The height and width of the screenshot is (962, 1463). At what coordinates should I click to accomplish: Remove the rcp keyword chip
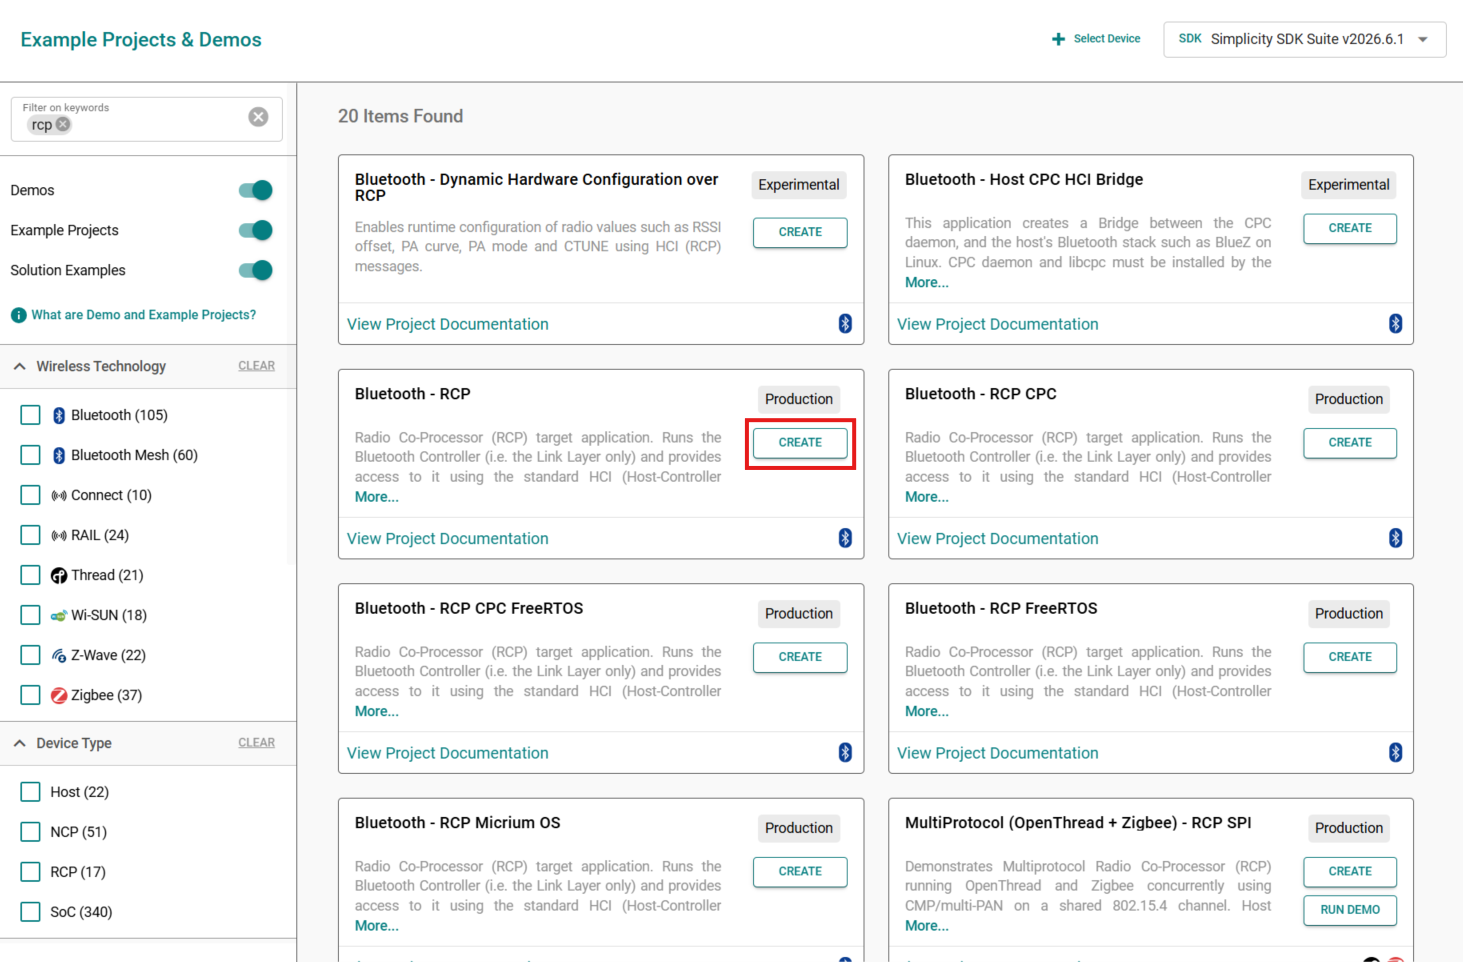pyautogui.click(x=63, y=124)
